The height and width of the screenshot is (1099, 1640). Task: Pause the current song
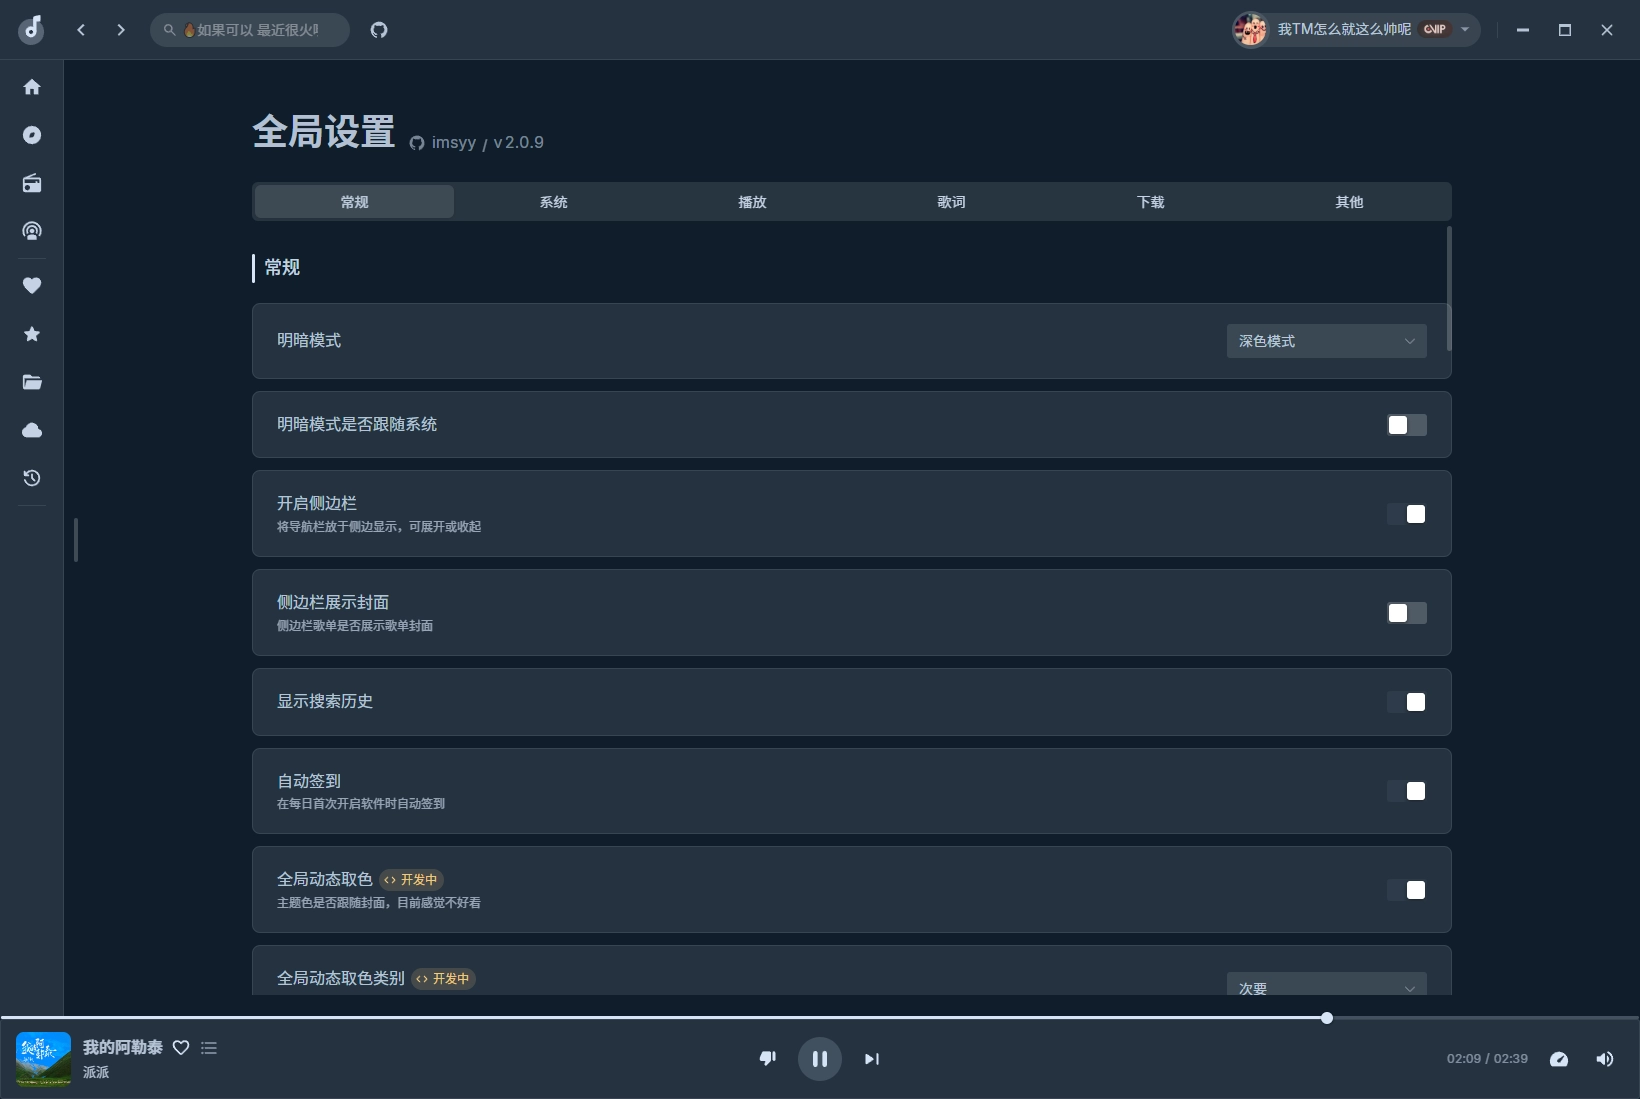(x=819, y=1058)
